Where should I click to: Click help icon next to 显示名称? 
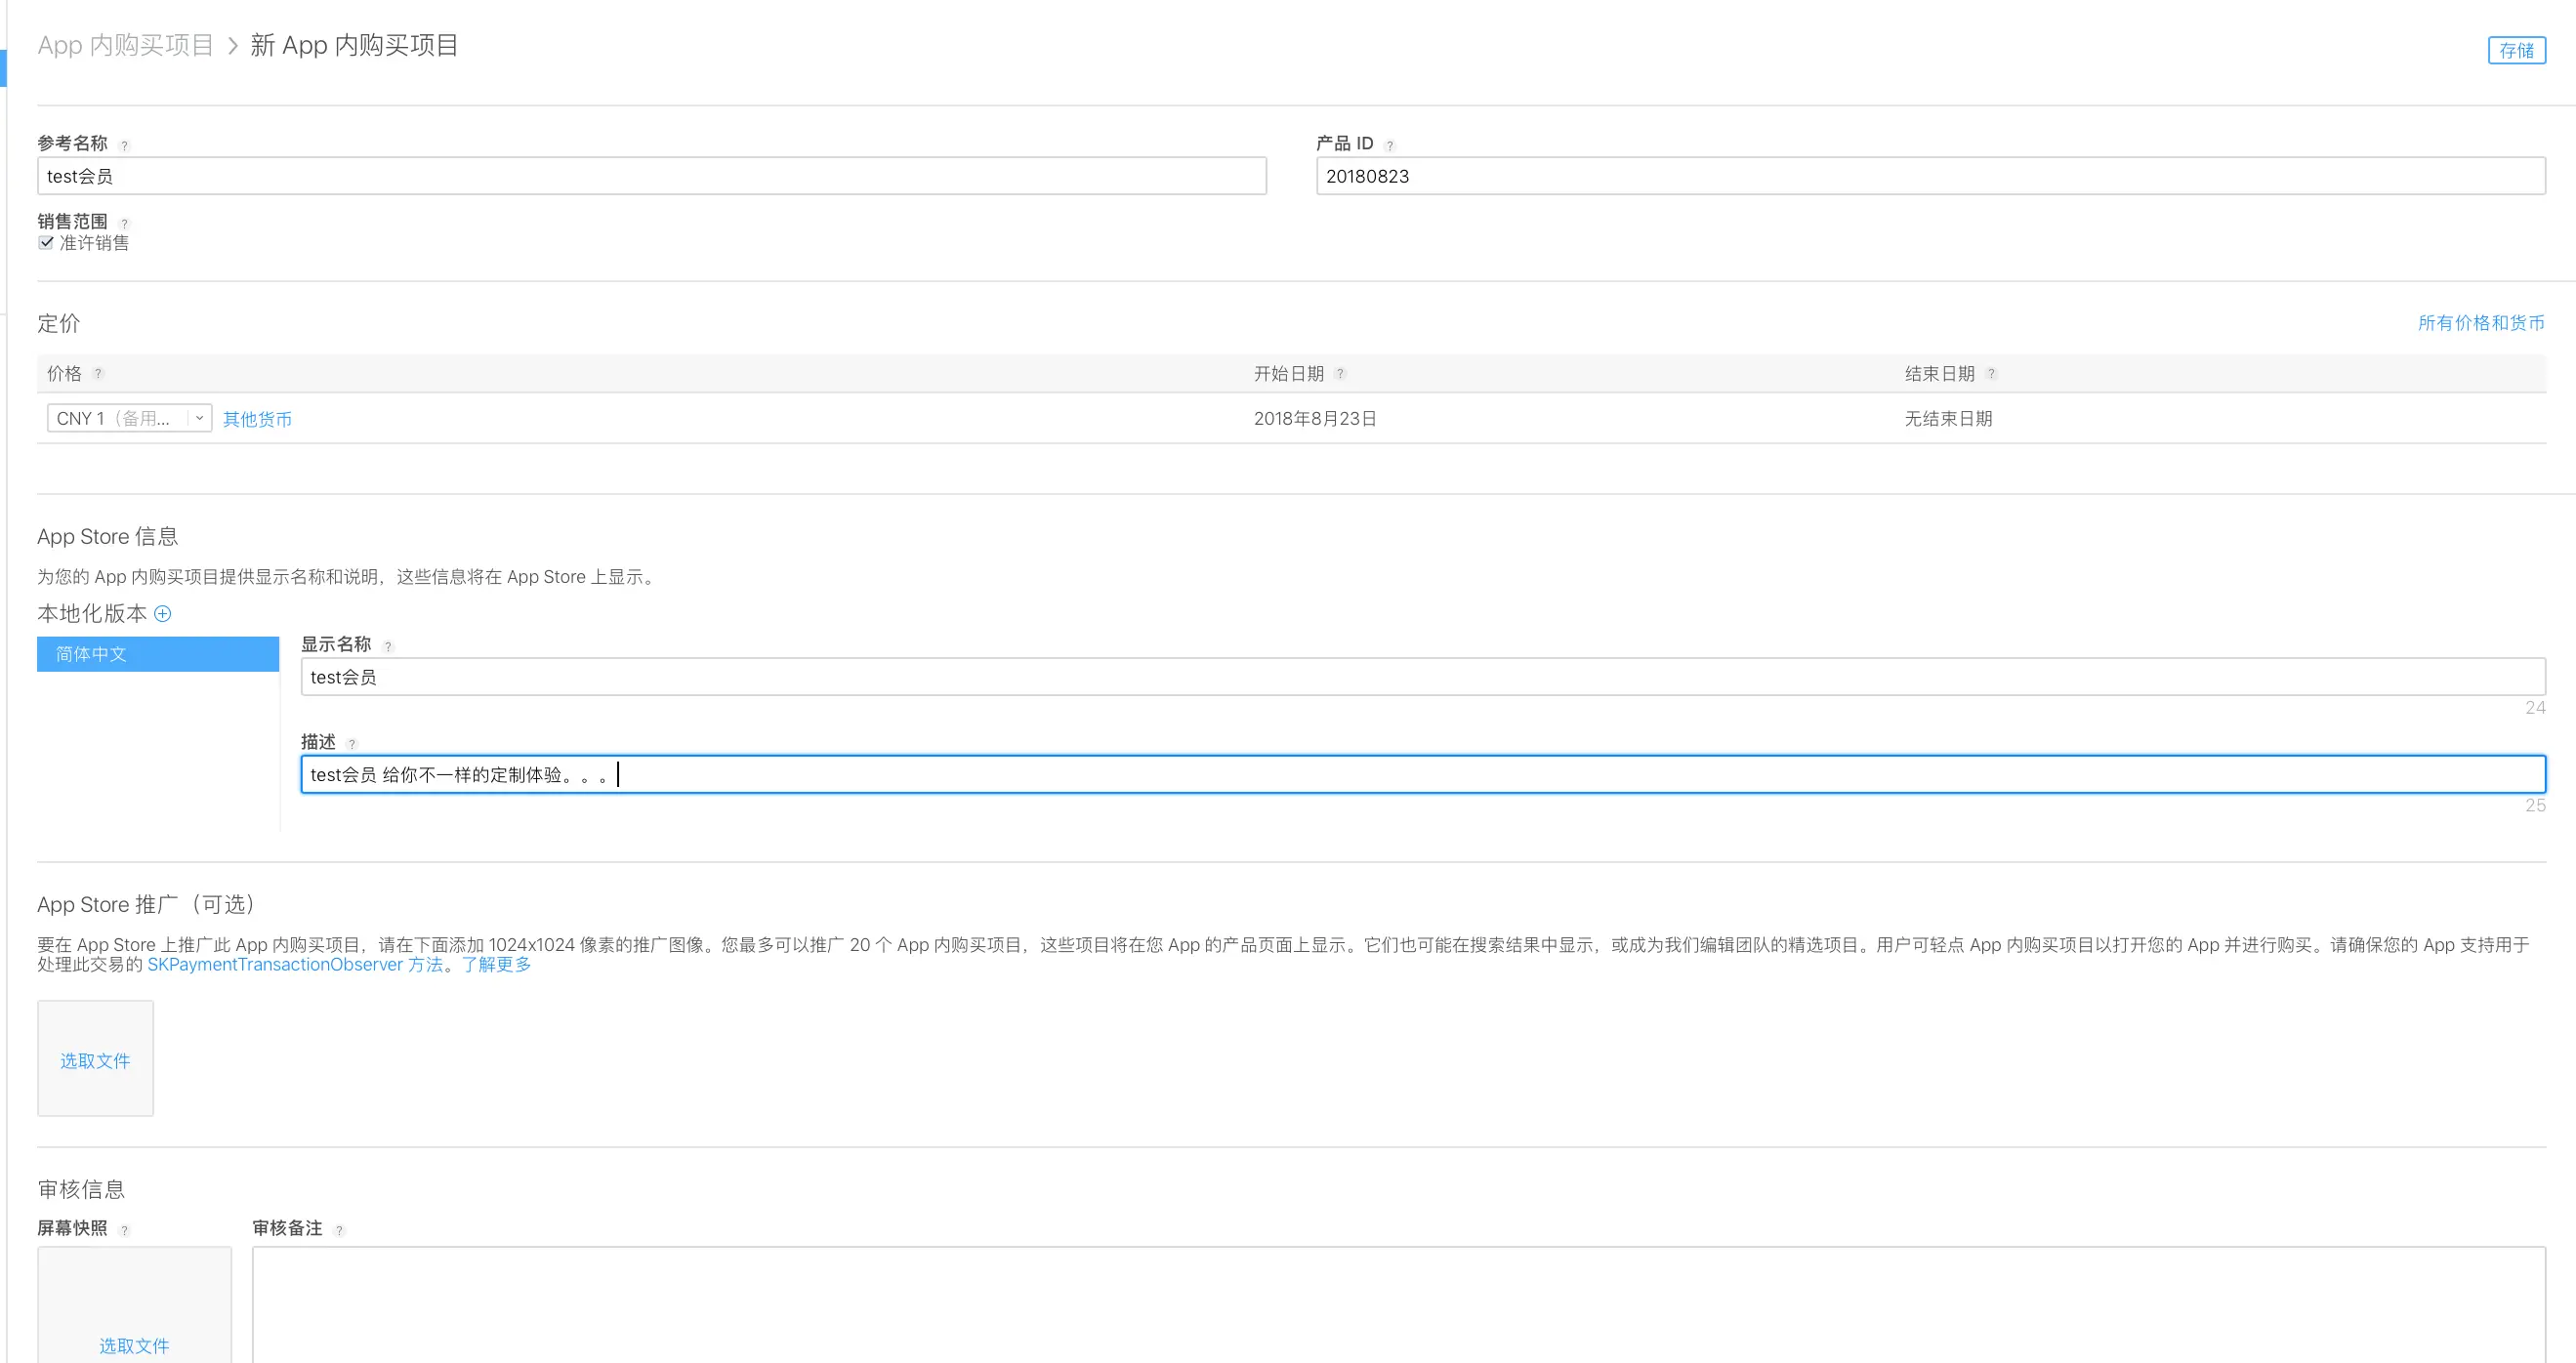[x=388, y=647]
